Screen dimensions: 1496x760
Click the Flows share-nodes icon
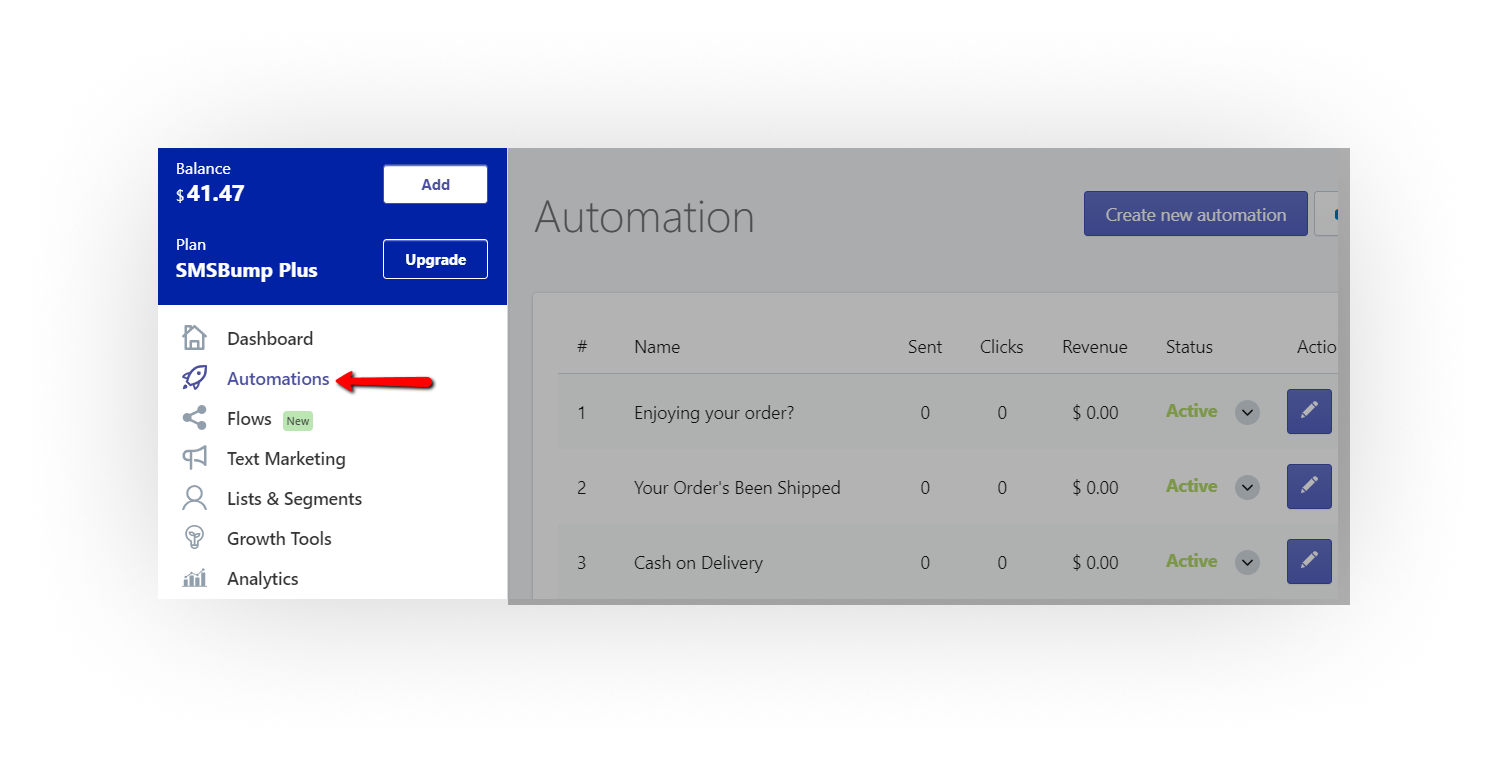coord(194,418)
